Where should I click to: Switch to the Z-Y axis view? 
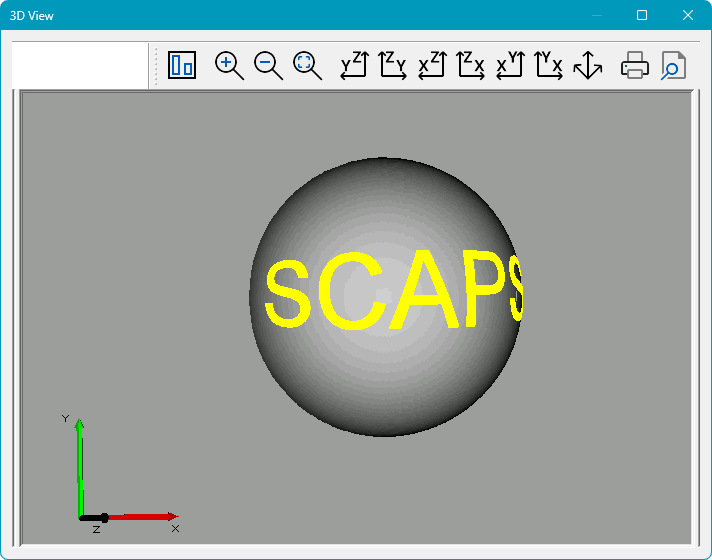[393, 65]
